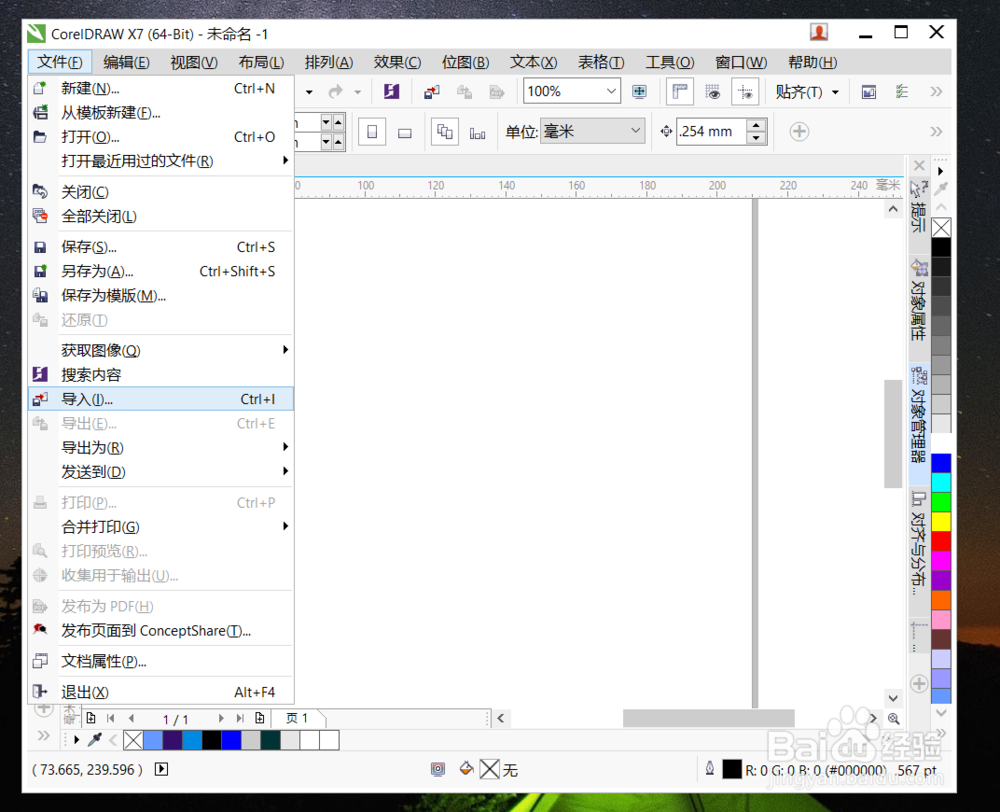Switch to the 页 1 page tab

(x=298, y=718)
